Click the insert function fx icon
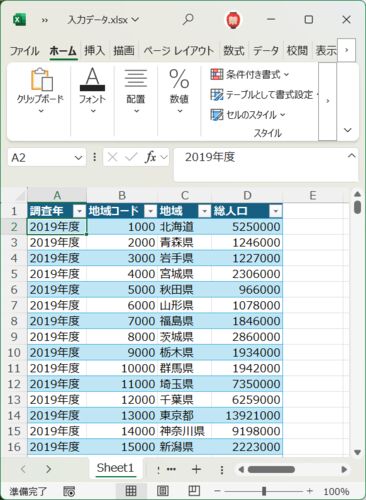 pos(151,157)
